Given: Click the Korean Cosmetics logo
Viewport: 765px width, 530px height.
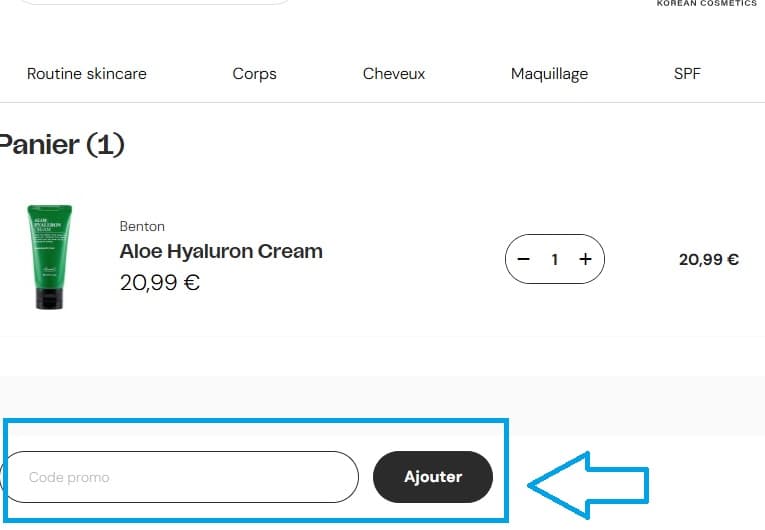Looking at the screenshot, I should [706, 4].
